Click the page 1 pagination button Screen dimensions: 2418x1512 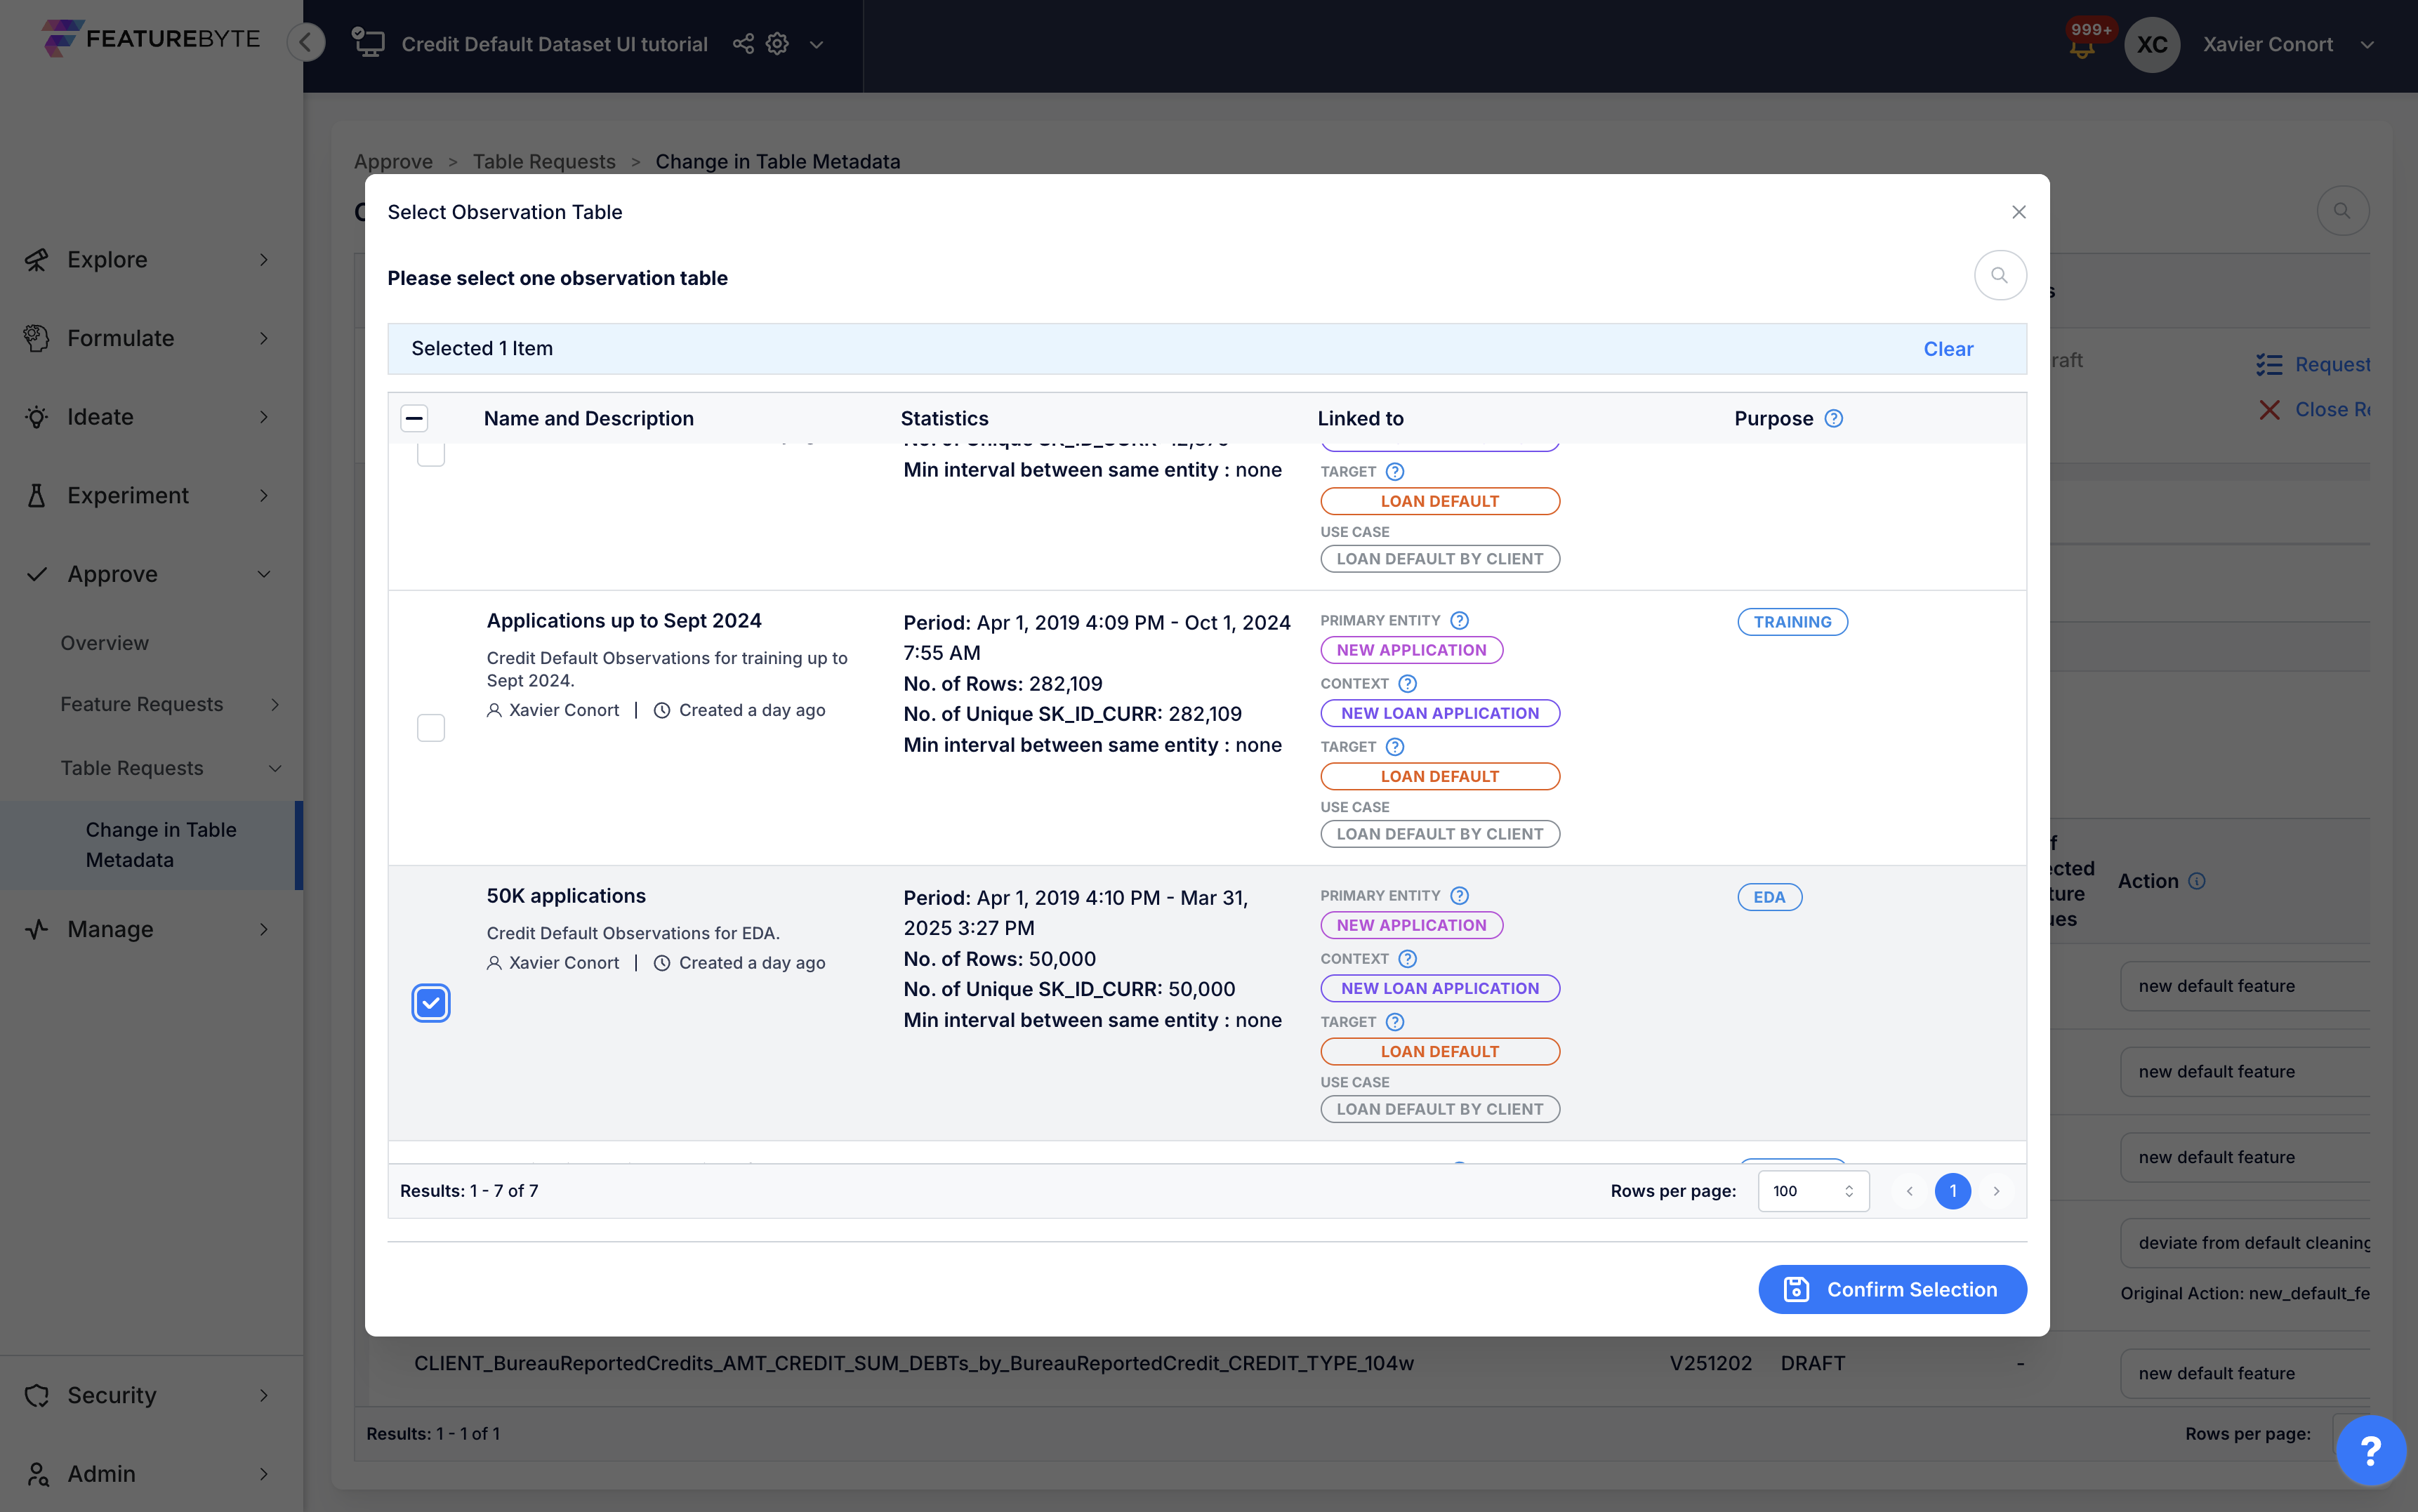(x=1952, y=1191)
